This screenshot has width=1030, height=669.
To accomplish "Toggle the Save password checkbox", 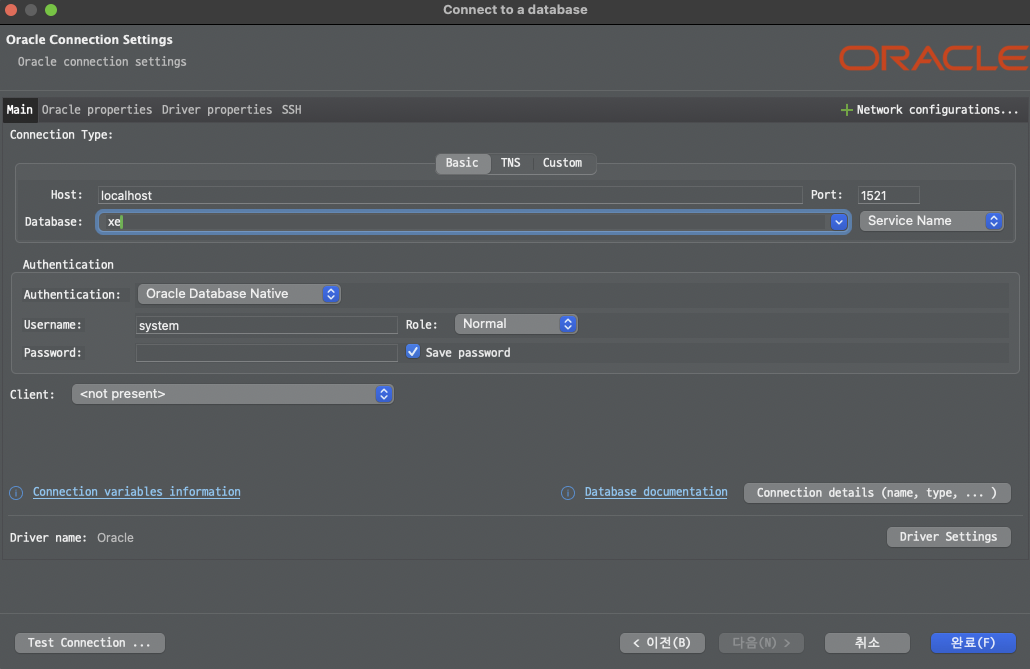I will tap(413, 352).
